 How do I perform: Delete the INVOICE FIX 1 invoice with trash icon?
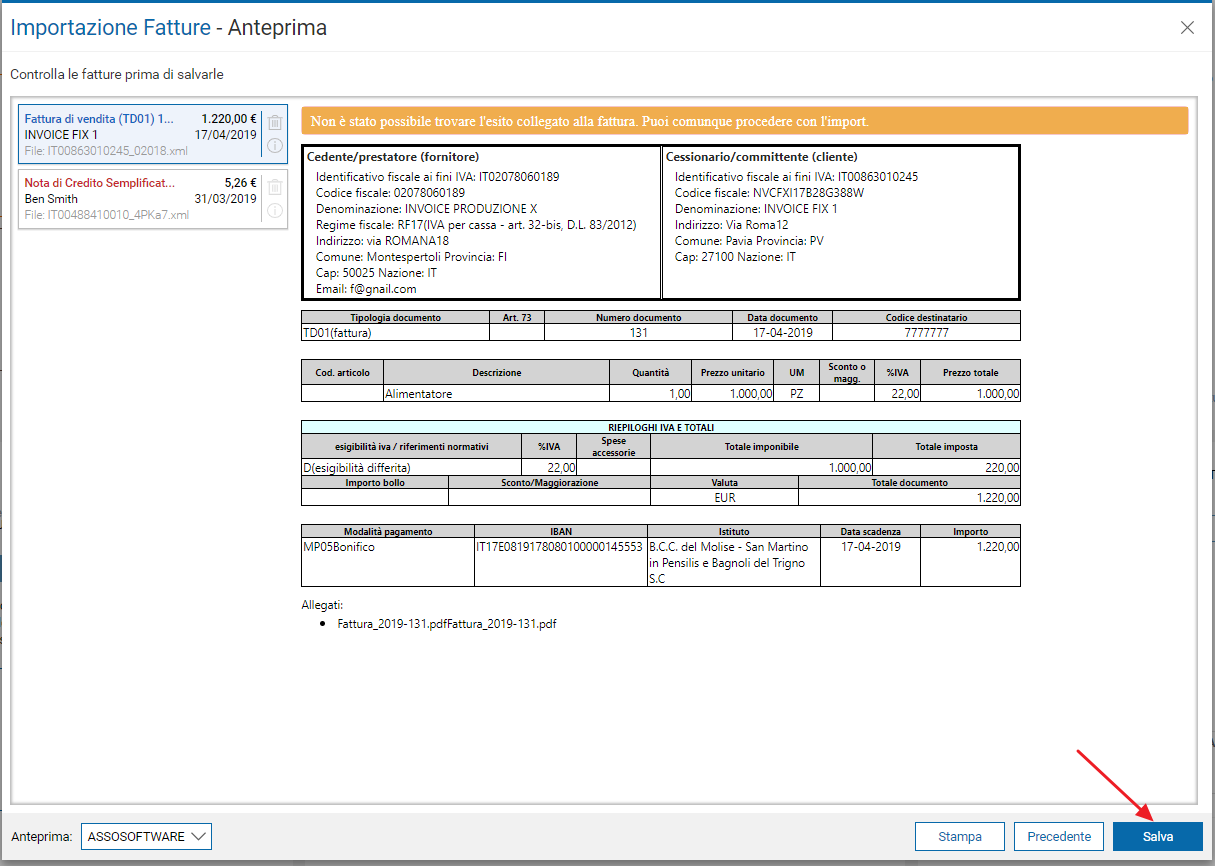pos(275,123)
